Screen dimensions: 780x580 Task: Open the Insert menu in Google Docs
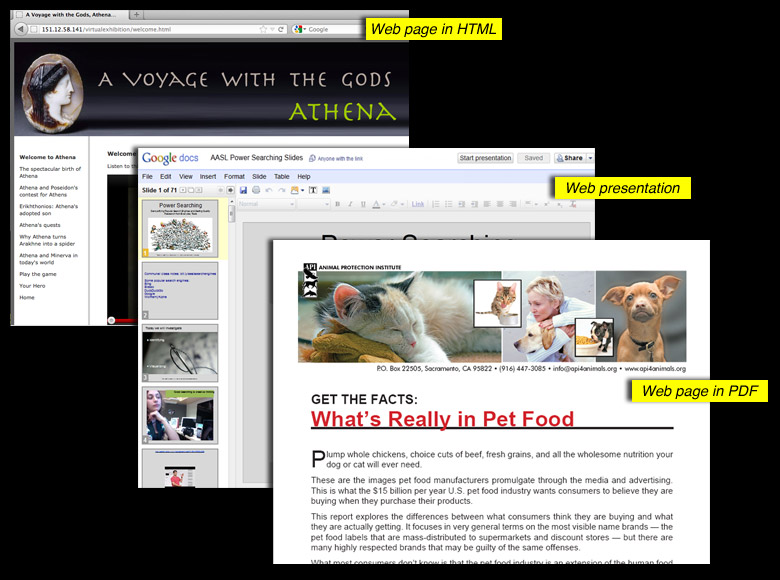[207, 176]
